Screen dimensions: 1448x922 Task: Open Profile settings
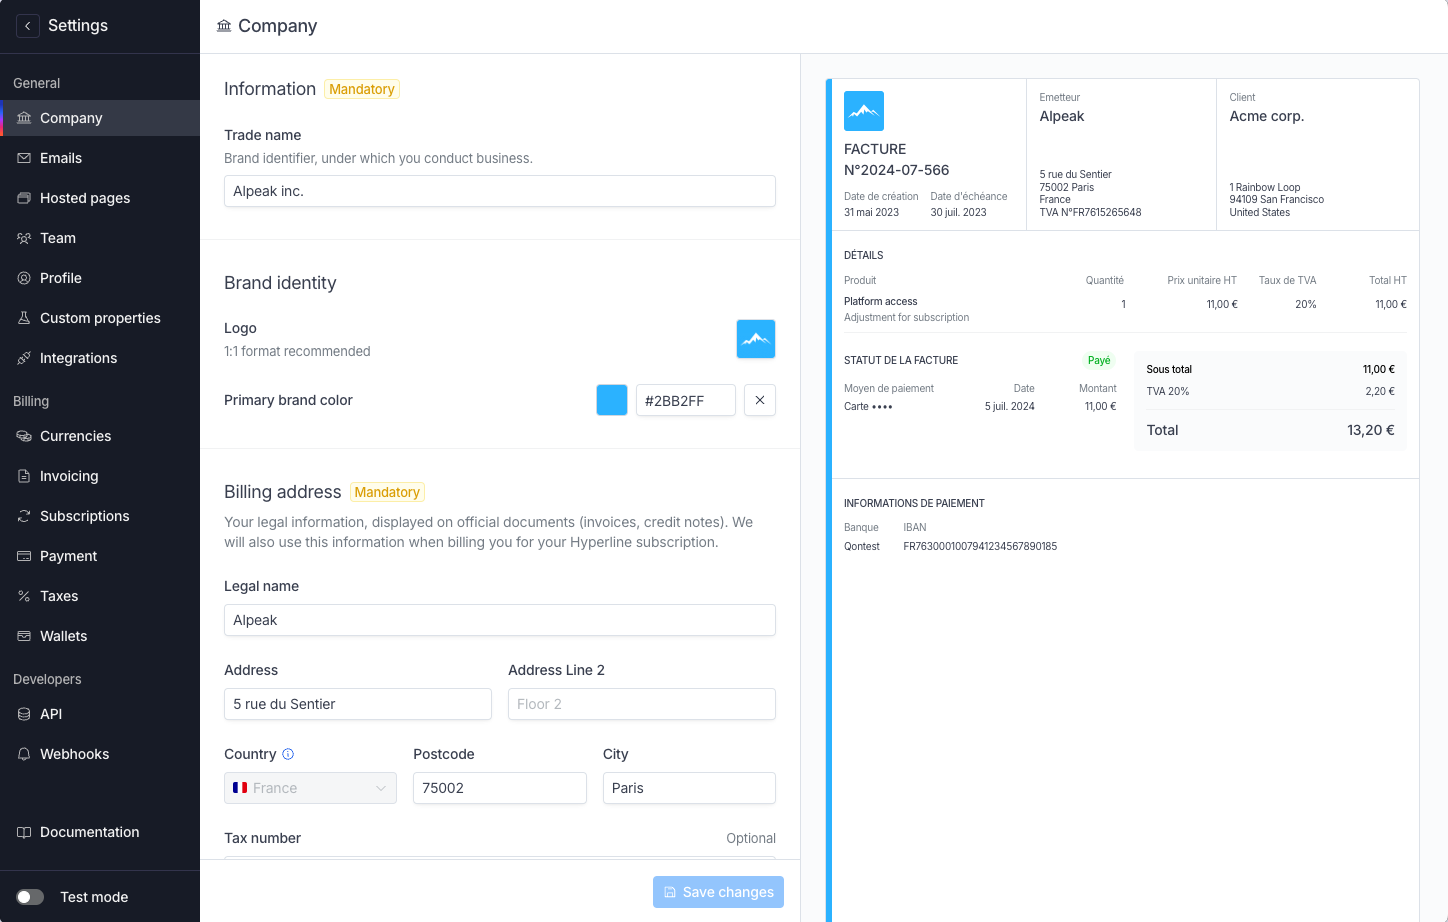tap(100, 278)
